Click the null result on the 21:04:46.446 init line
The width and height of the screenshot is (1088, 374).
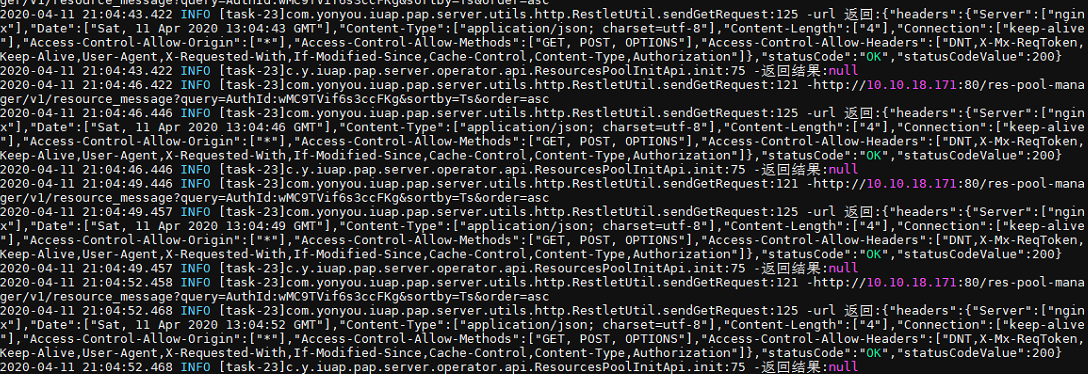(x=843, y=170)
